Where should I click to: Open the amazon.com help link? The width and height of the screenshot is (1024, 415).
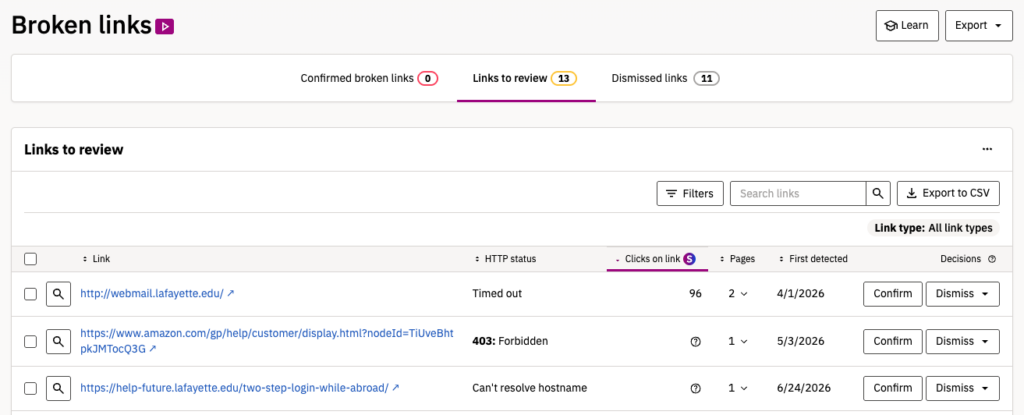(x=266, y=341)
